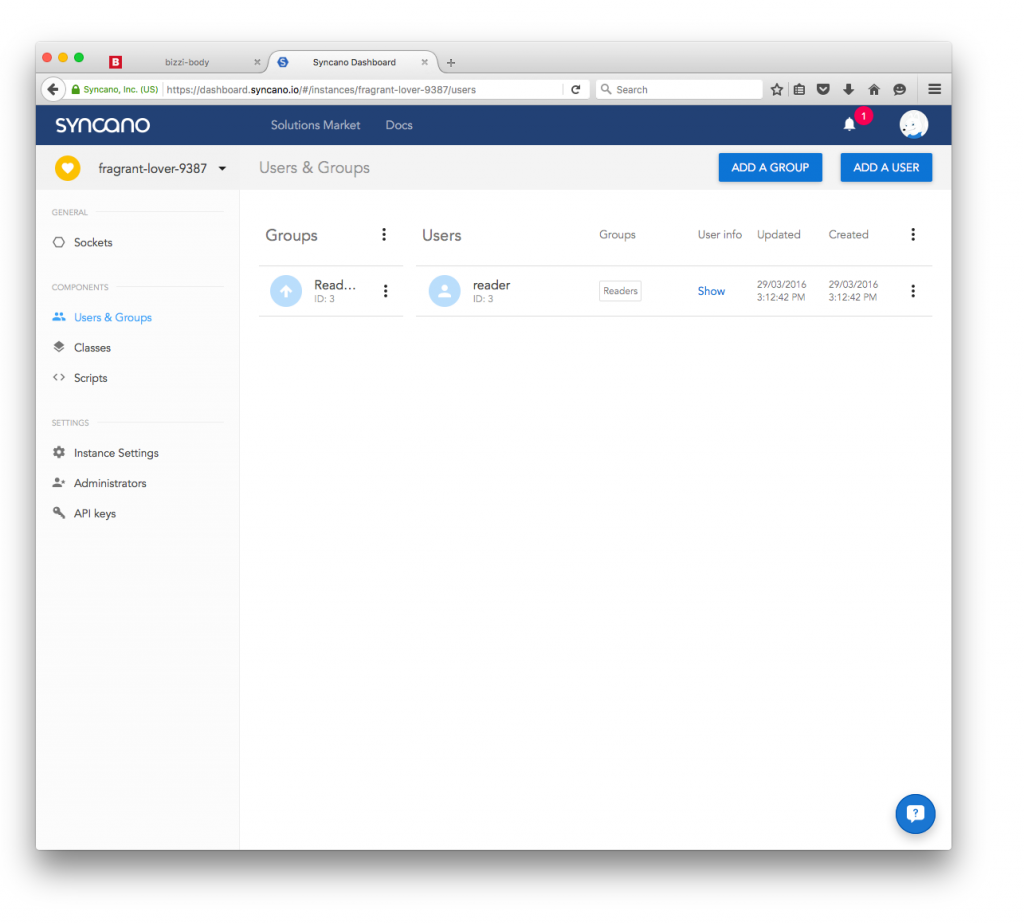Open the Users list options menu

click(x=913, y=234)
